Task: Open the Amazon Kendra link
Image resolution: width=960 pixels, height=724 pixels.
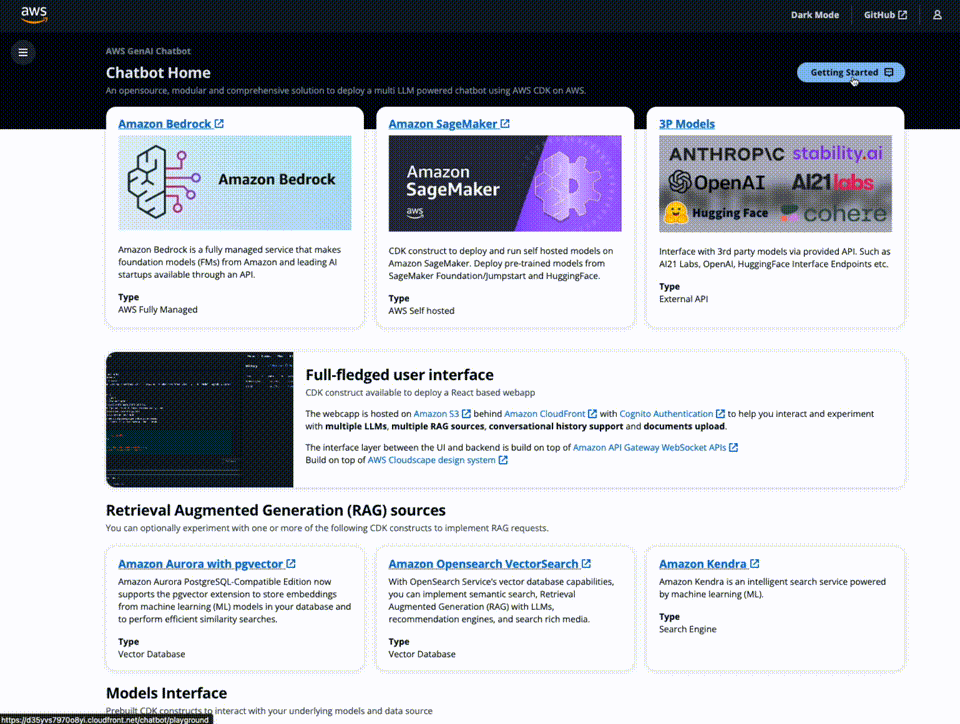Action: [x=702, y=564]
